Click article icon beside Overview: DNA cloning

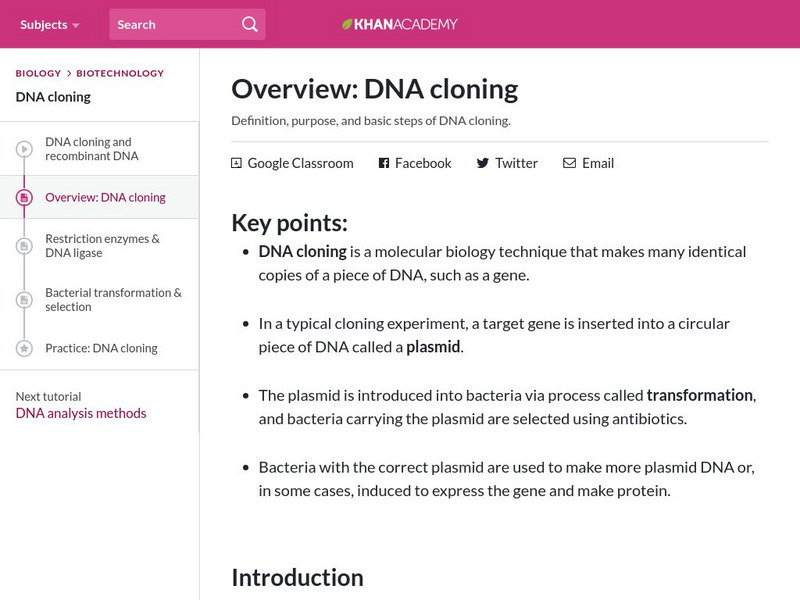24,198
